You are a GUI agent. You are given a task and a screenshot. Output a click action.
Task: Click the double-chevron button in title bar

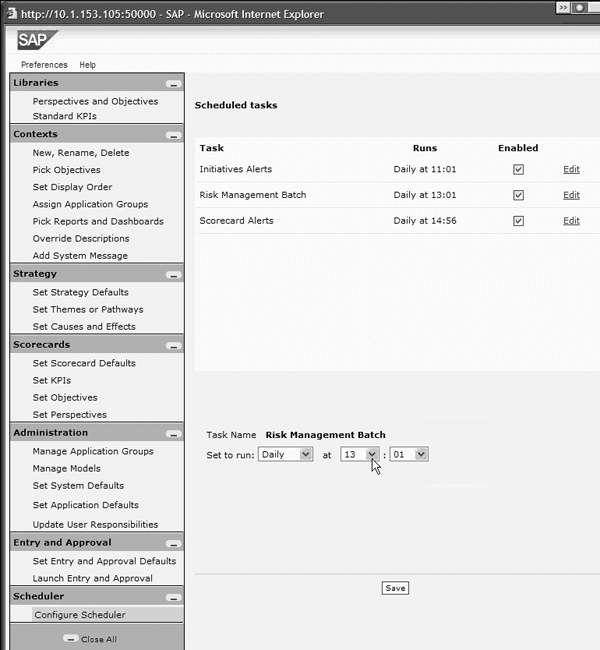[563, 7]
